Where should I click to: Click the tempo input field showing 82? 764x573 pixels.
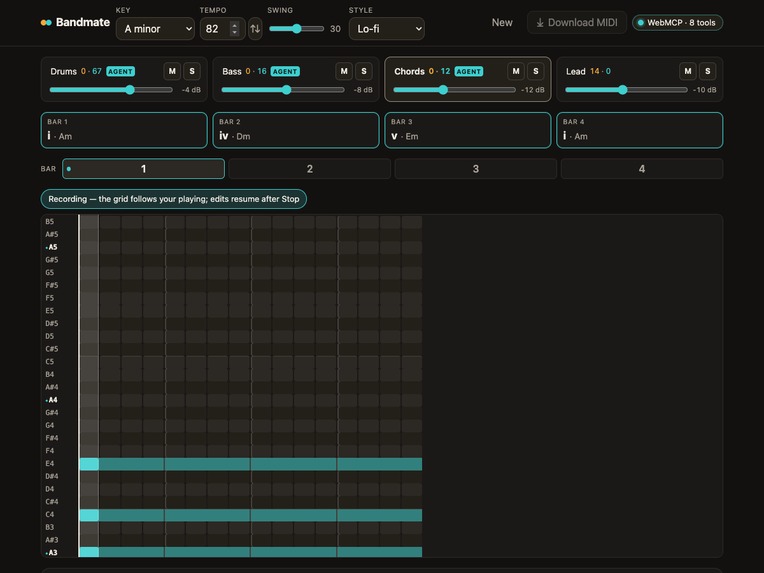click(222, 29)
